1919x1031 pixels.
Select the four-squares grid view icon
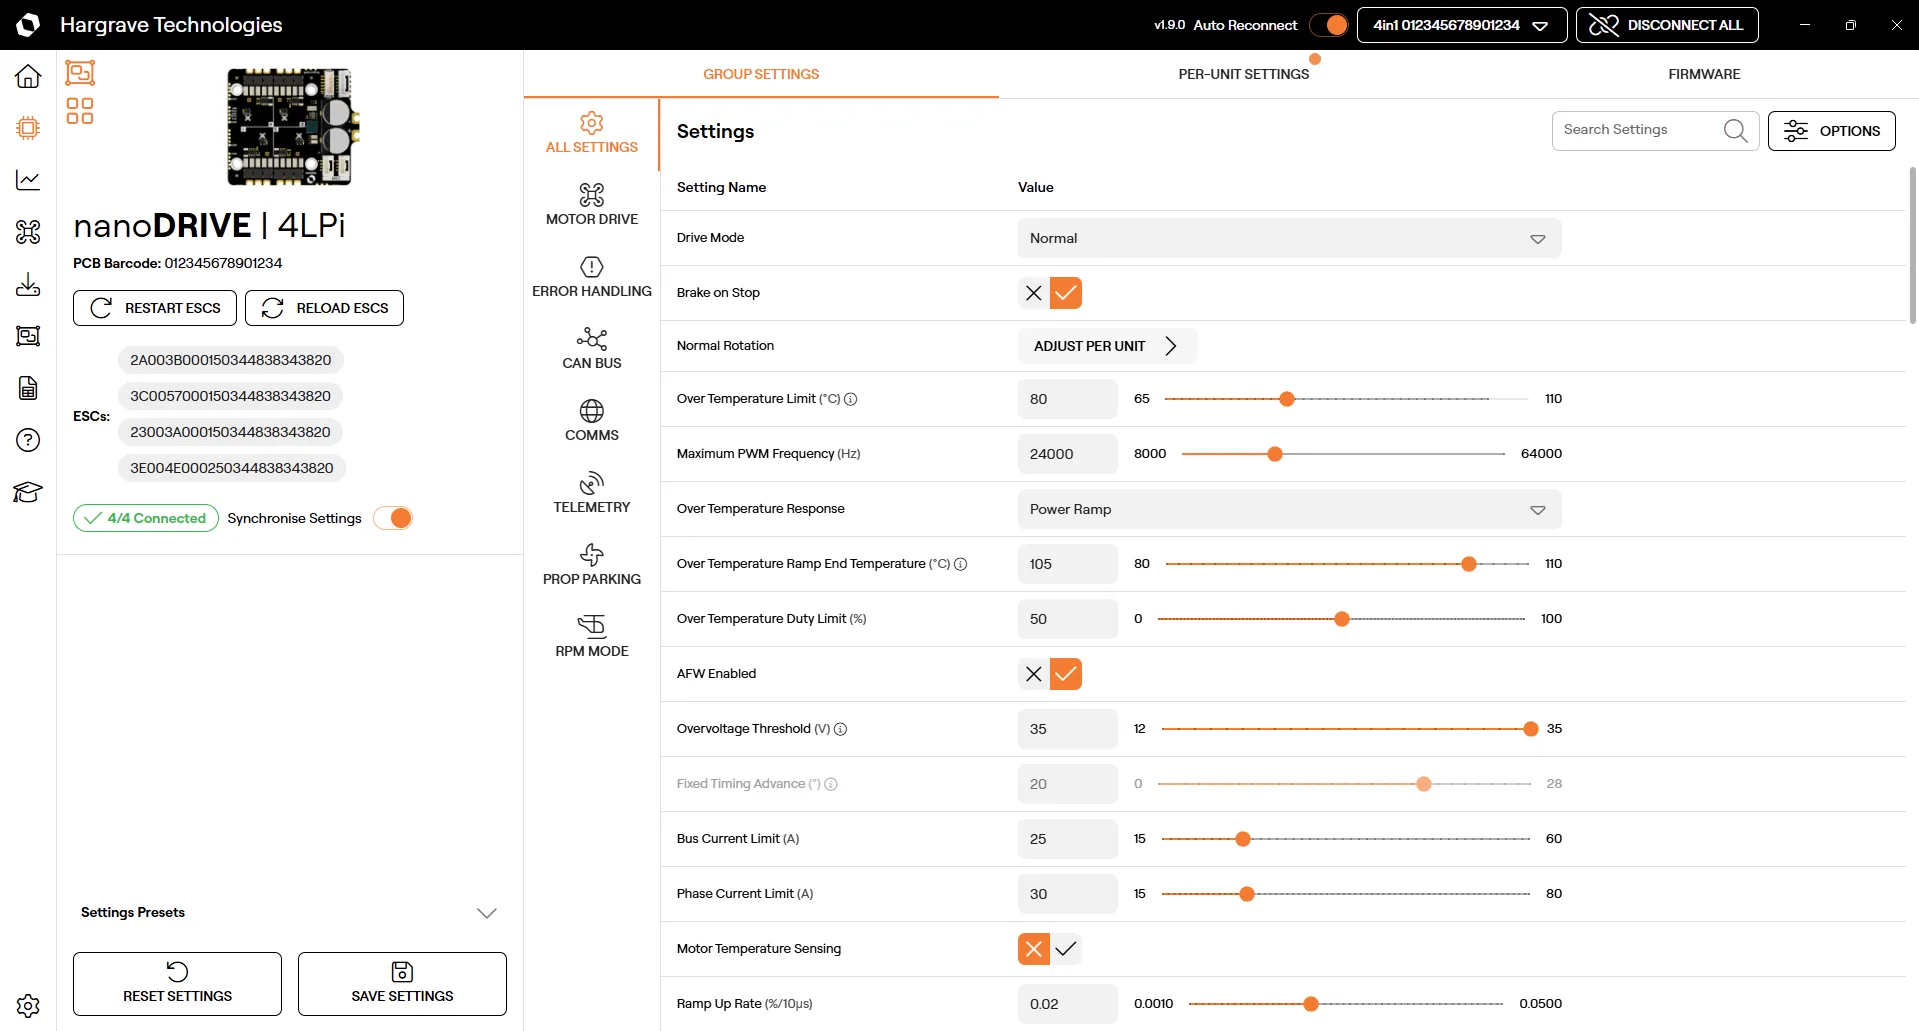click(80, 111)
